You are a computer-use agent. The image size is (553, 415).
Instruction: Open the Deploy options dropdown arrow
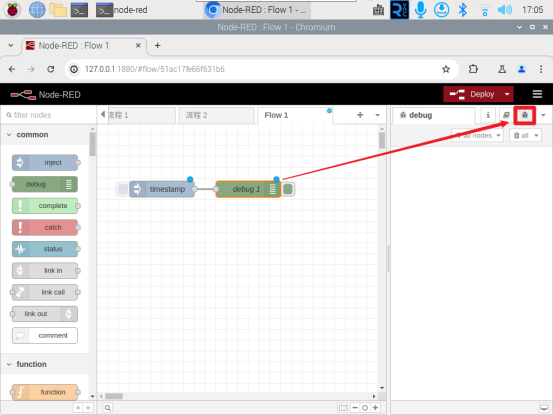click(507, 94)
